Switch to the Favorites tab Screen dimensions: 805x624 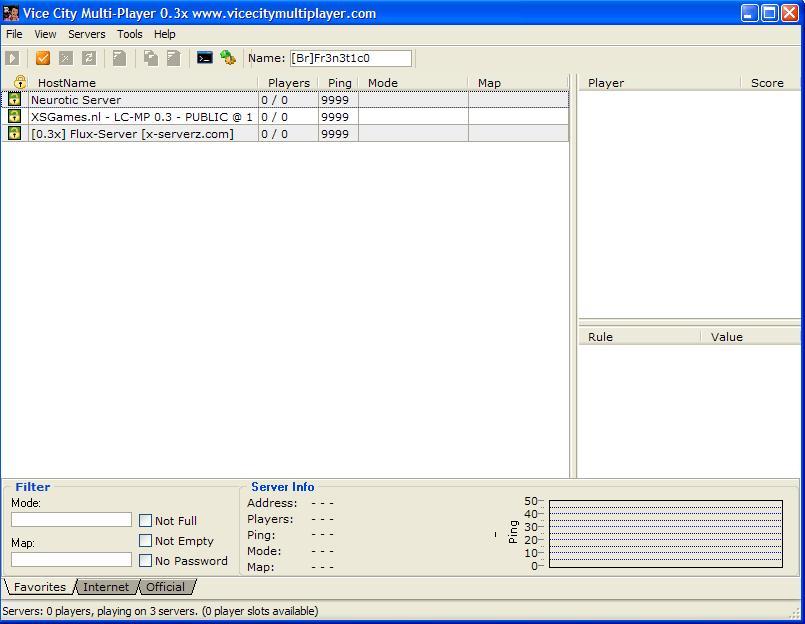click(40, 587)
